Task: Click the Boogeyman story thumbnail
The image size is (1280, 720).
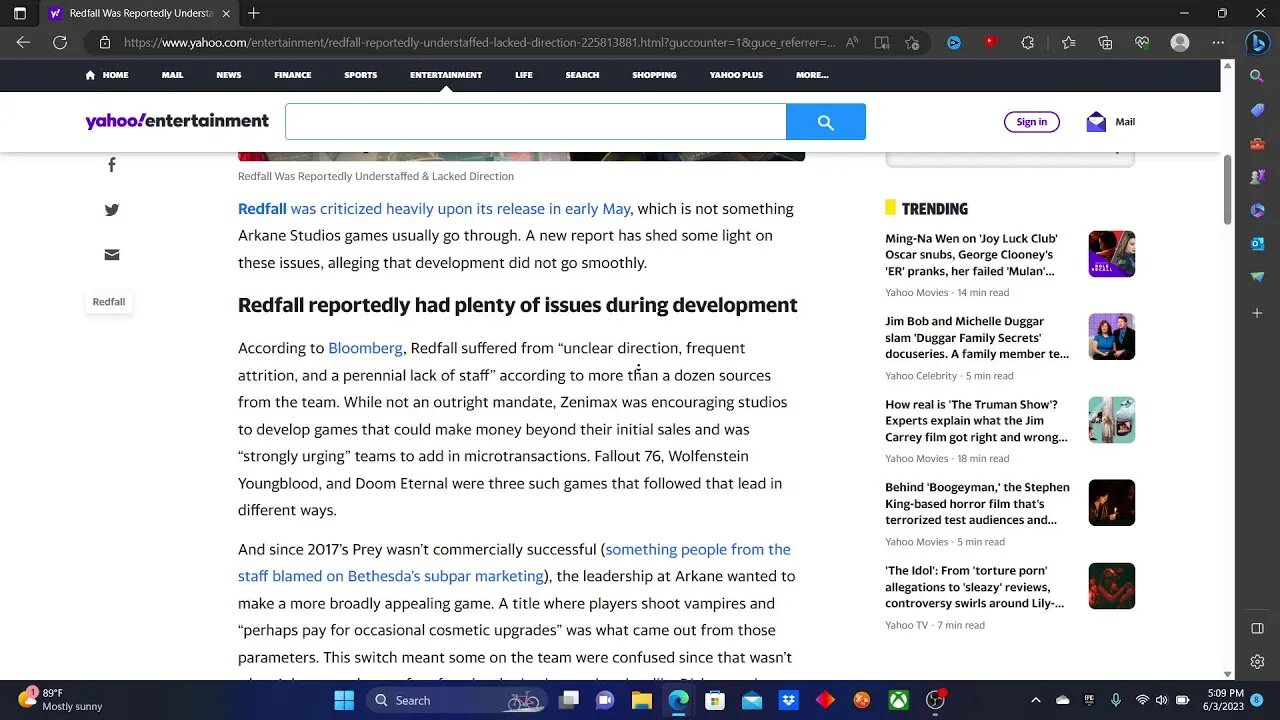Action: coord(1112,503)
